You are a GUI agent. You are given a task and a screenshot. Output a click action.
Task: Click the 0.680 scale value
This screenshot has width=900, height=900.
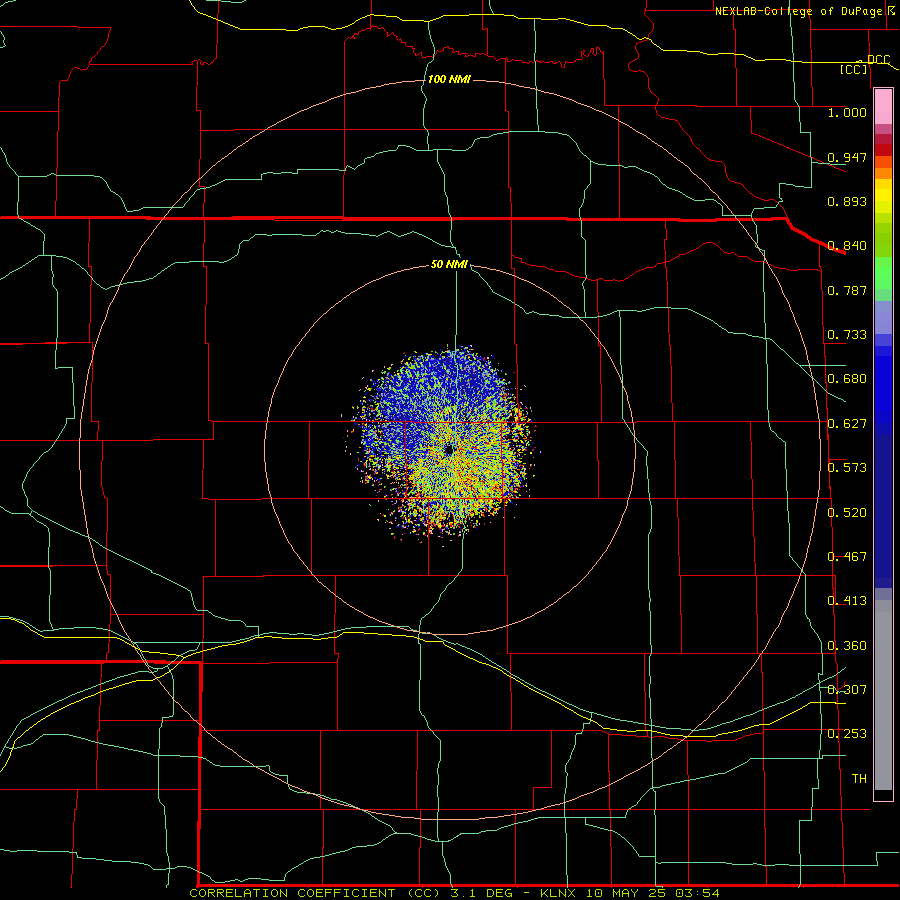(847, 379)
